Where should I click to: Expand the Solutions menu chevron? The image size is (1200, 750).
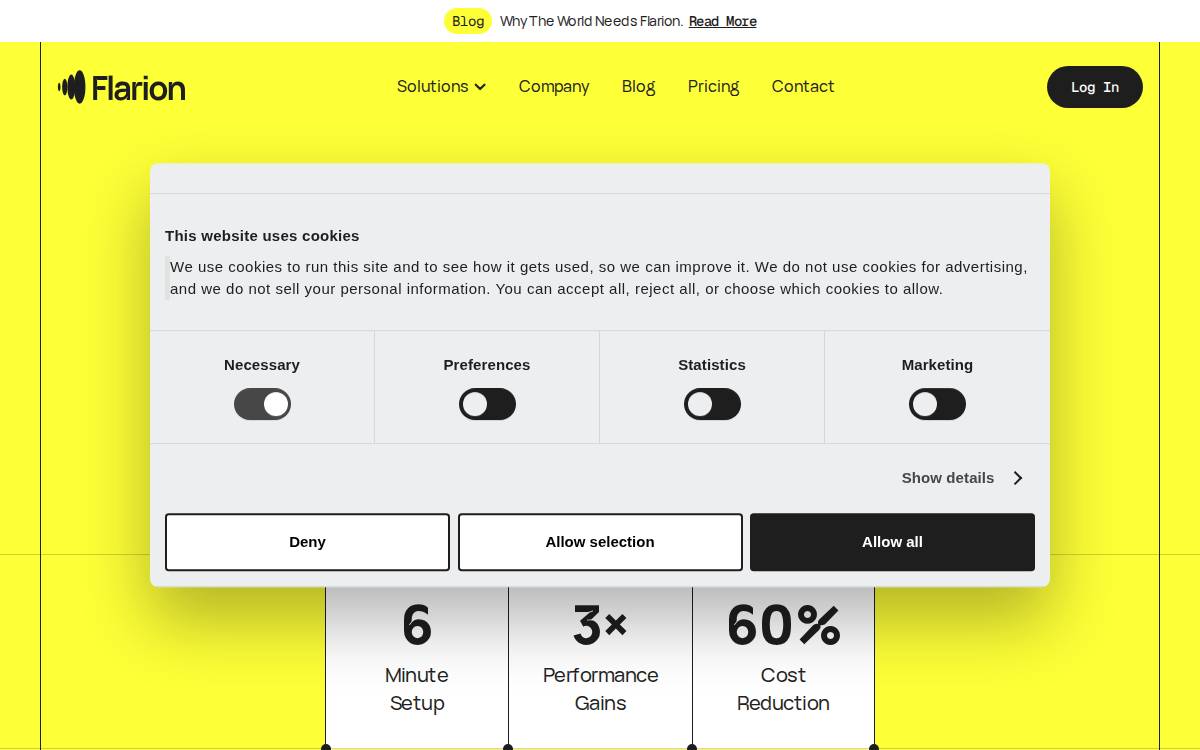pos(480,87)
